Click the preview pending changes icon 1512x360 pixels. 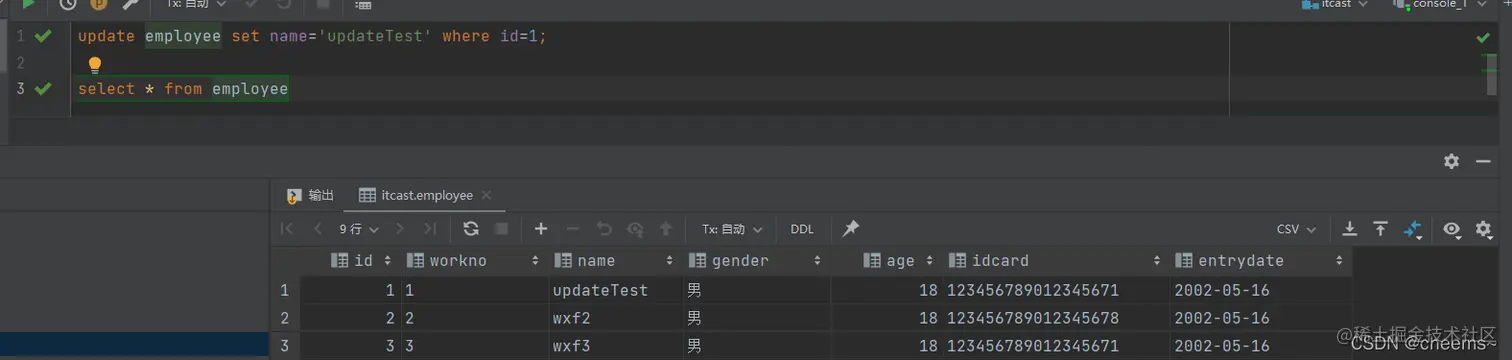pyautogui.click(x=635, y=229)
